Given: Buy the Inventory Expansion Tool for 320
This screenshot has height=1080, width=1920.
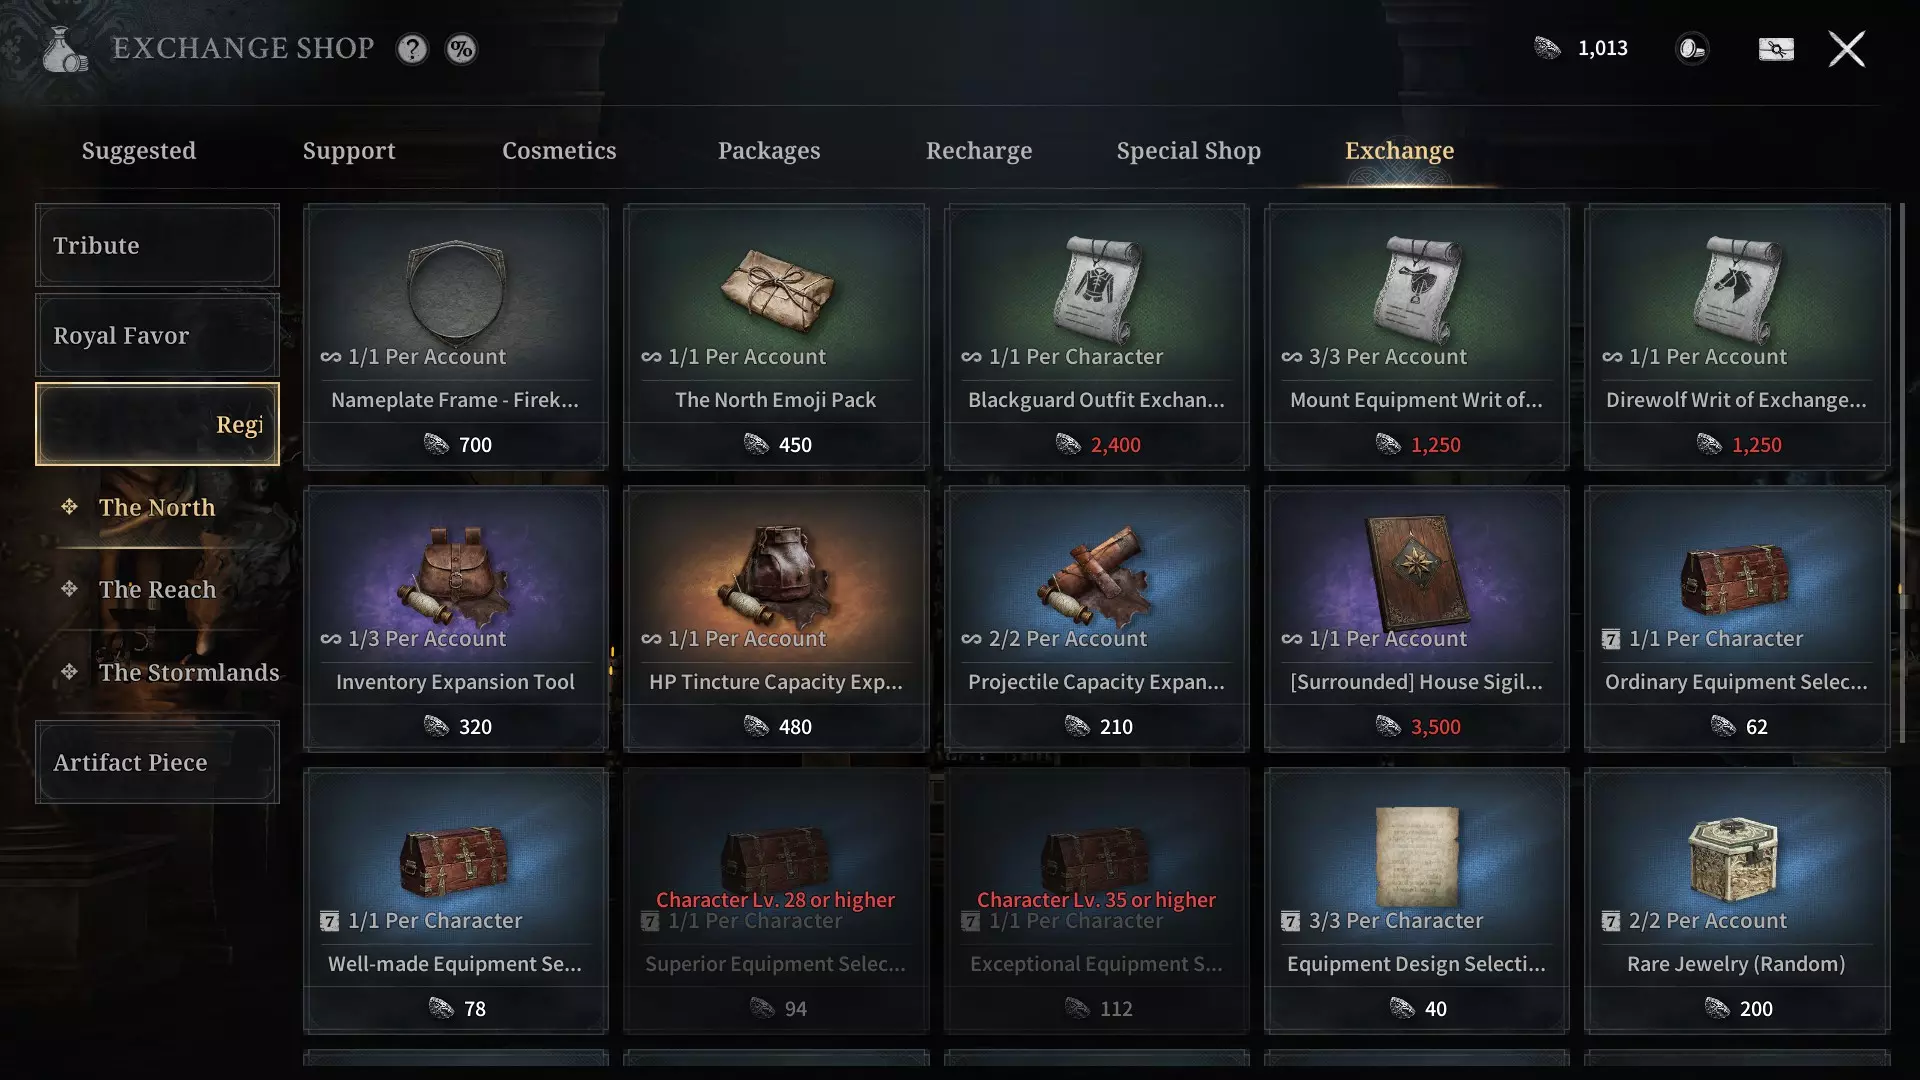Looking at the screenshot, I should pos(456,727).
